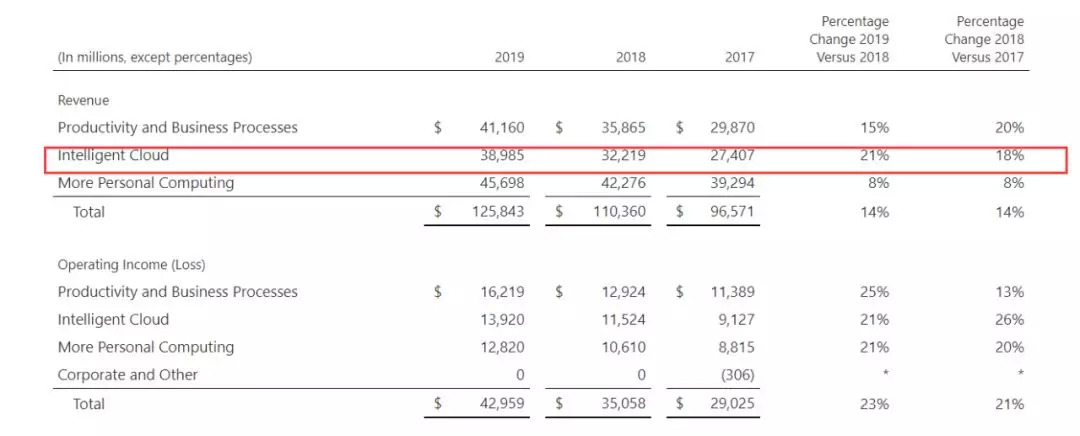The width and height of the screenshot is (1080, 436).
Task: Click the Operating Income (Loss) section heading
Action: pos(131,265)
